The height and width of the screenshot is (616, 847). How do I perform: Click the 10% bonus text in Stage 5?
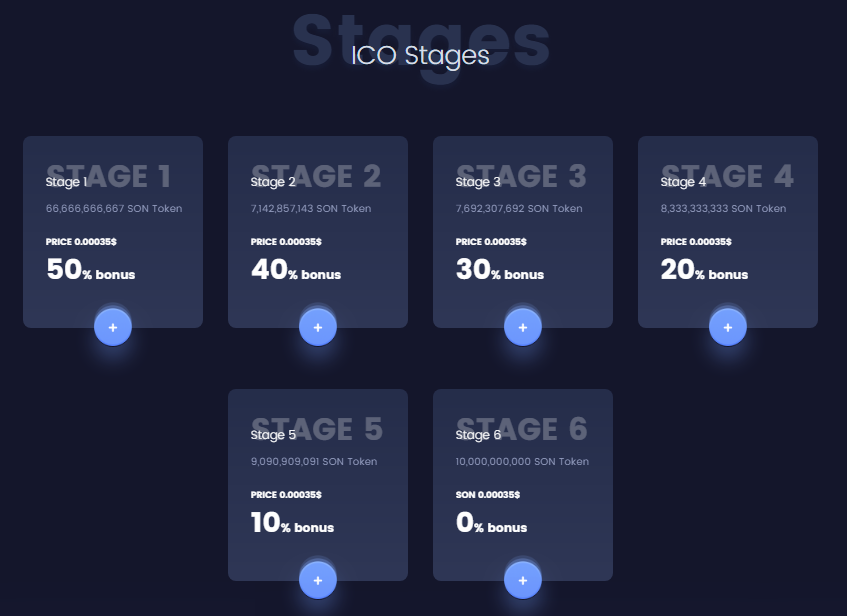click(x=292, y=524)
